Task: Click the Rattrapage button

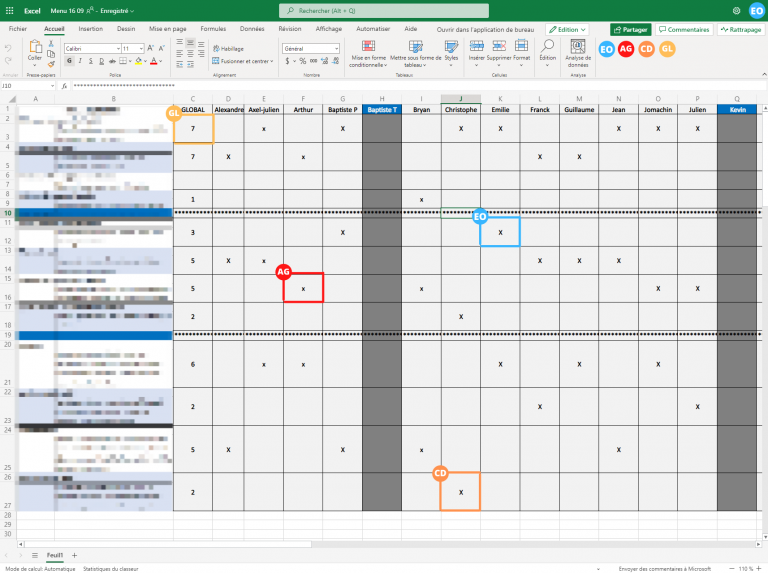Action: pyautogui.click(x=741, y=29)
